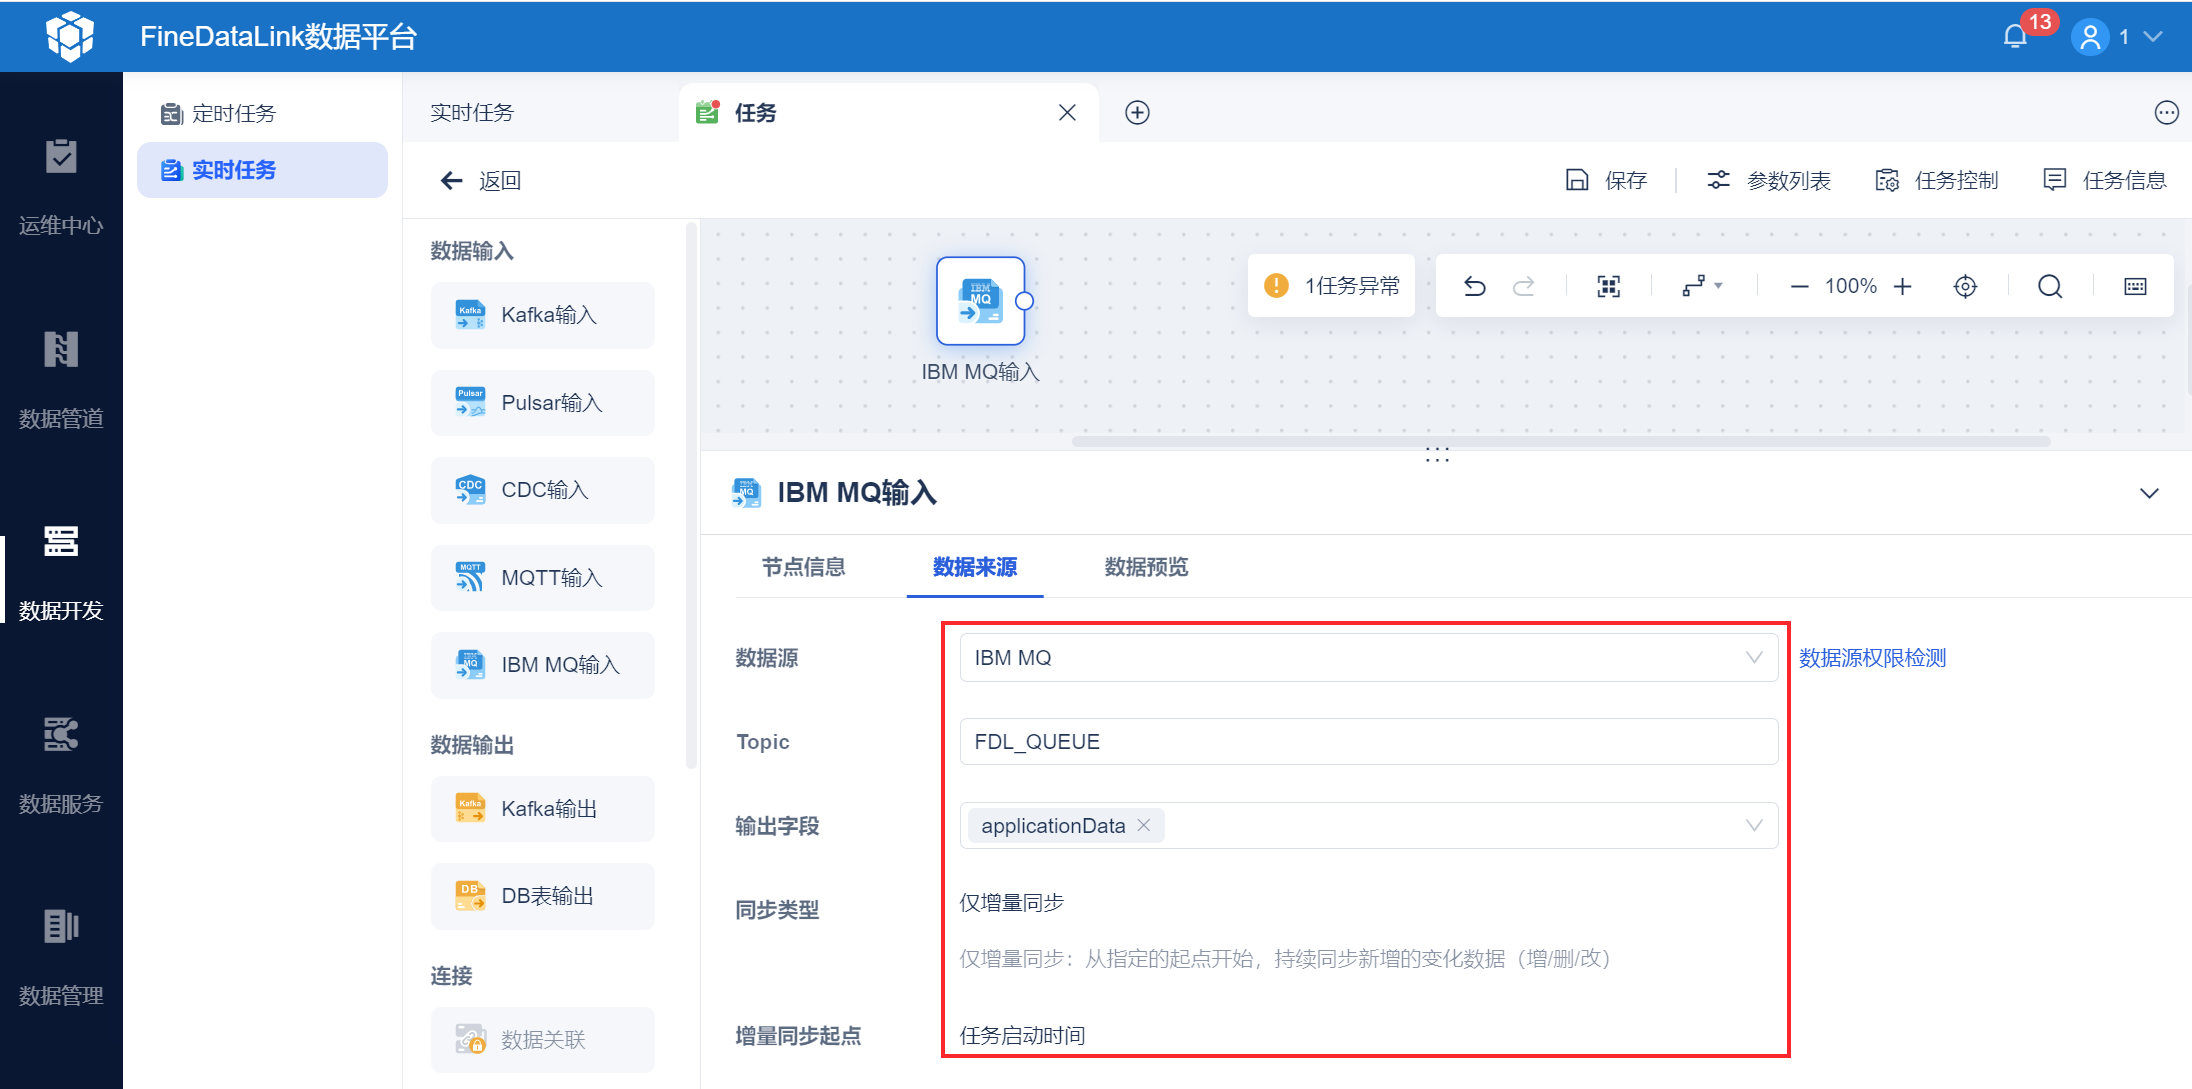Click the 保存 button

pyautogui.click(x=1607, y=180)
